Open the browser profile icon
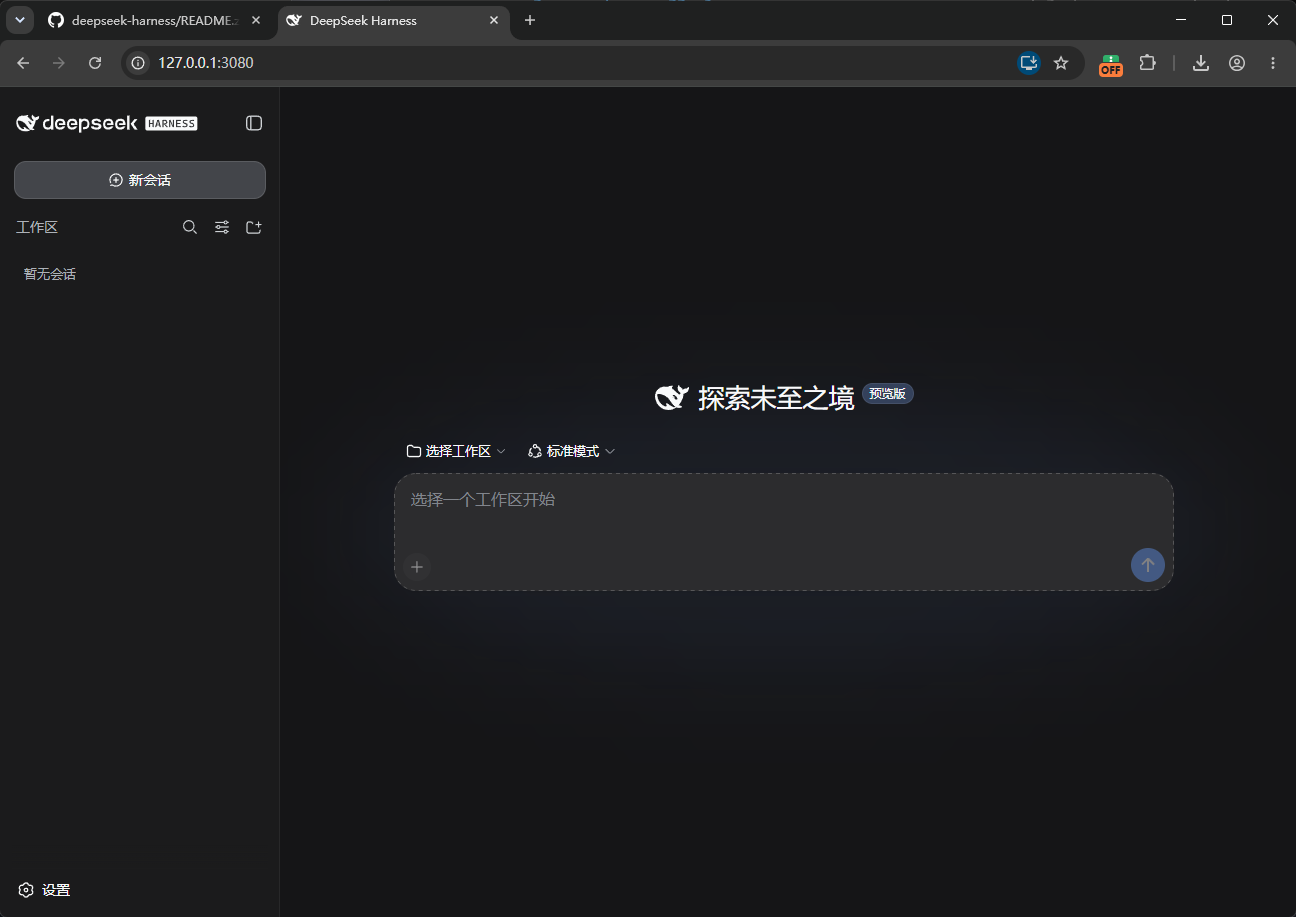 point(1237,63)
